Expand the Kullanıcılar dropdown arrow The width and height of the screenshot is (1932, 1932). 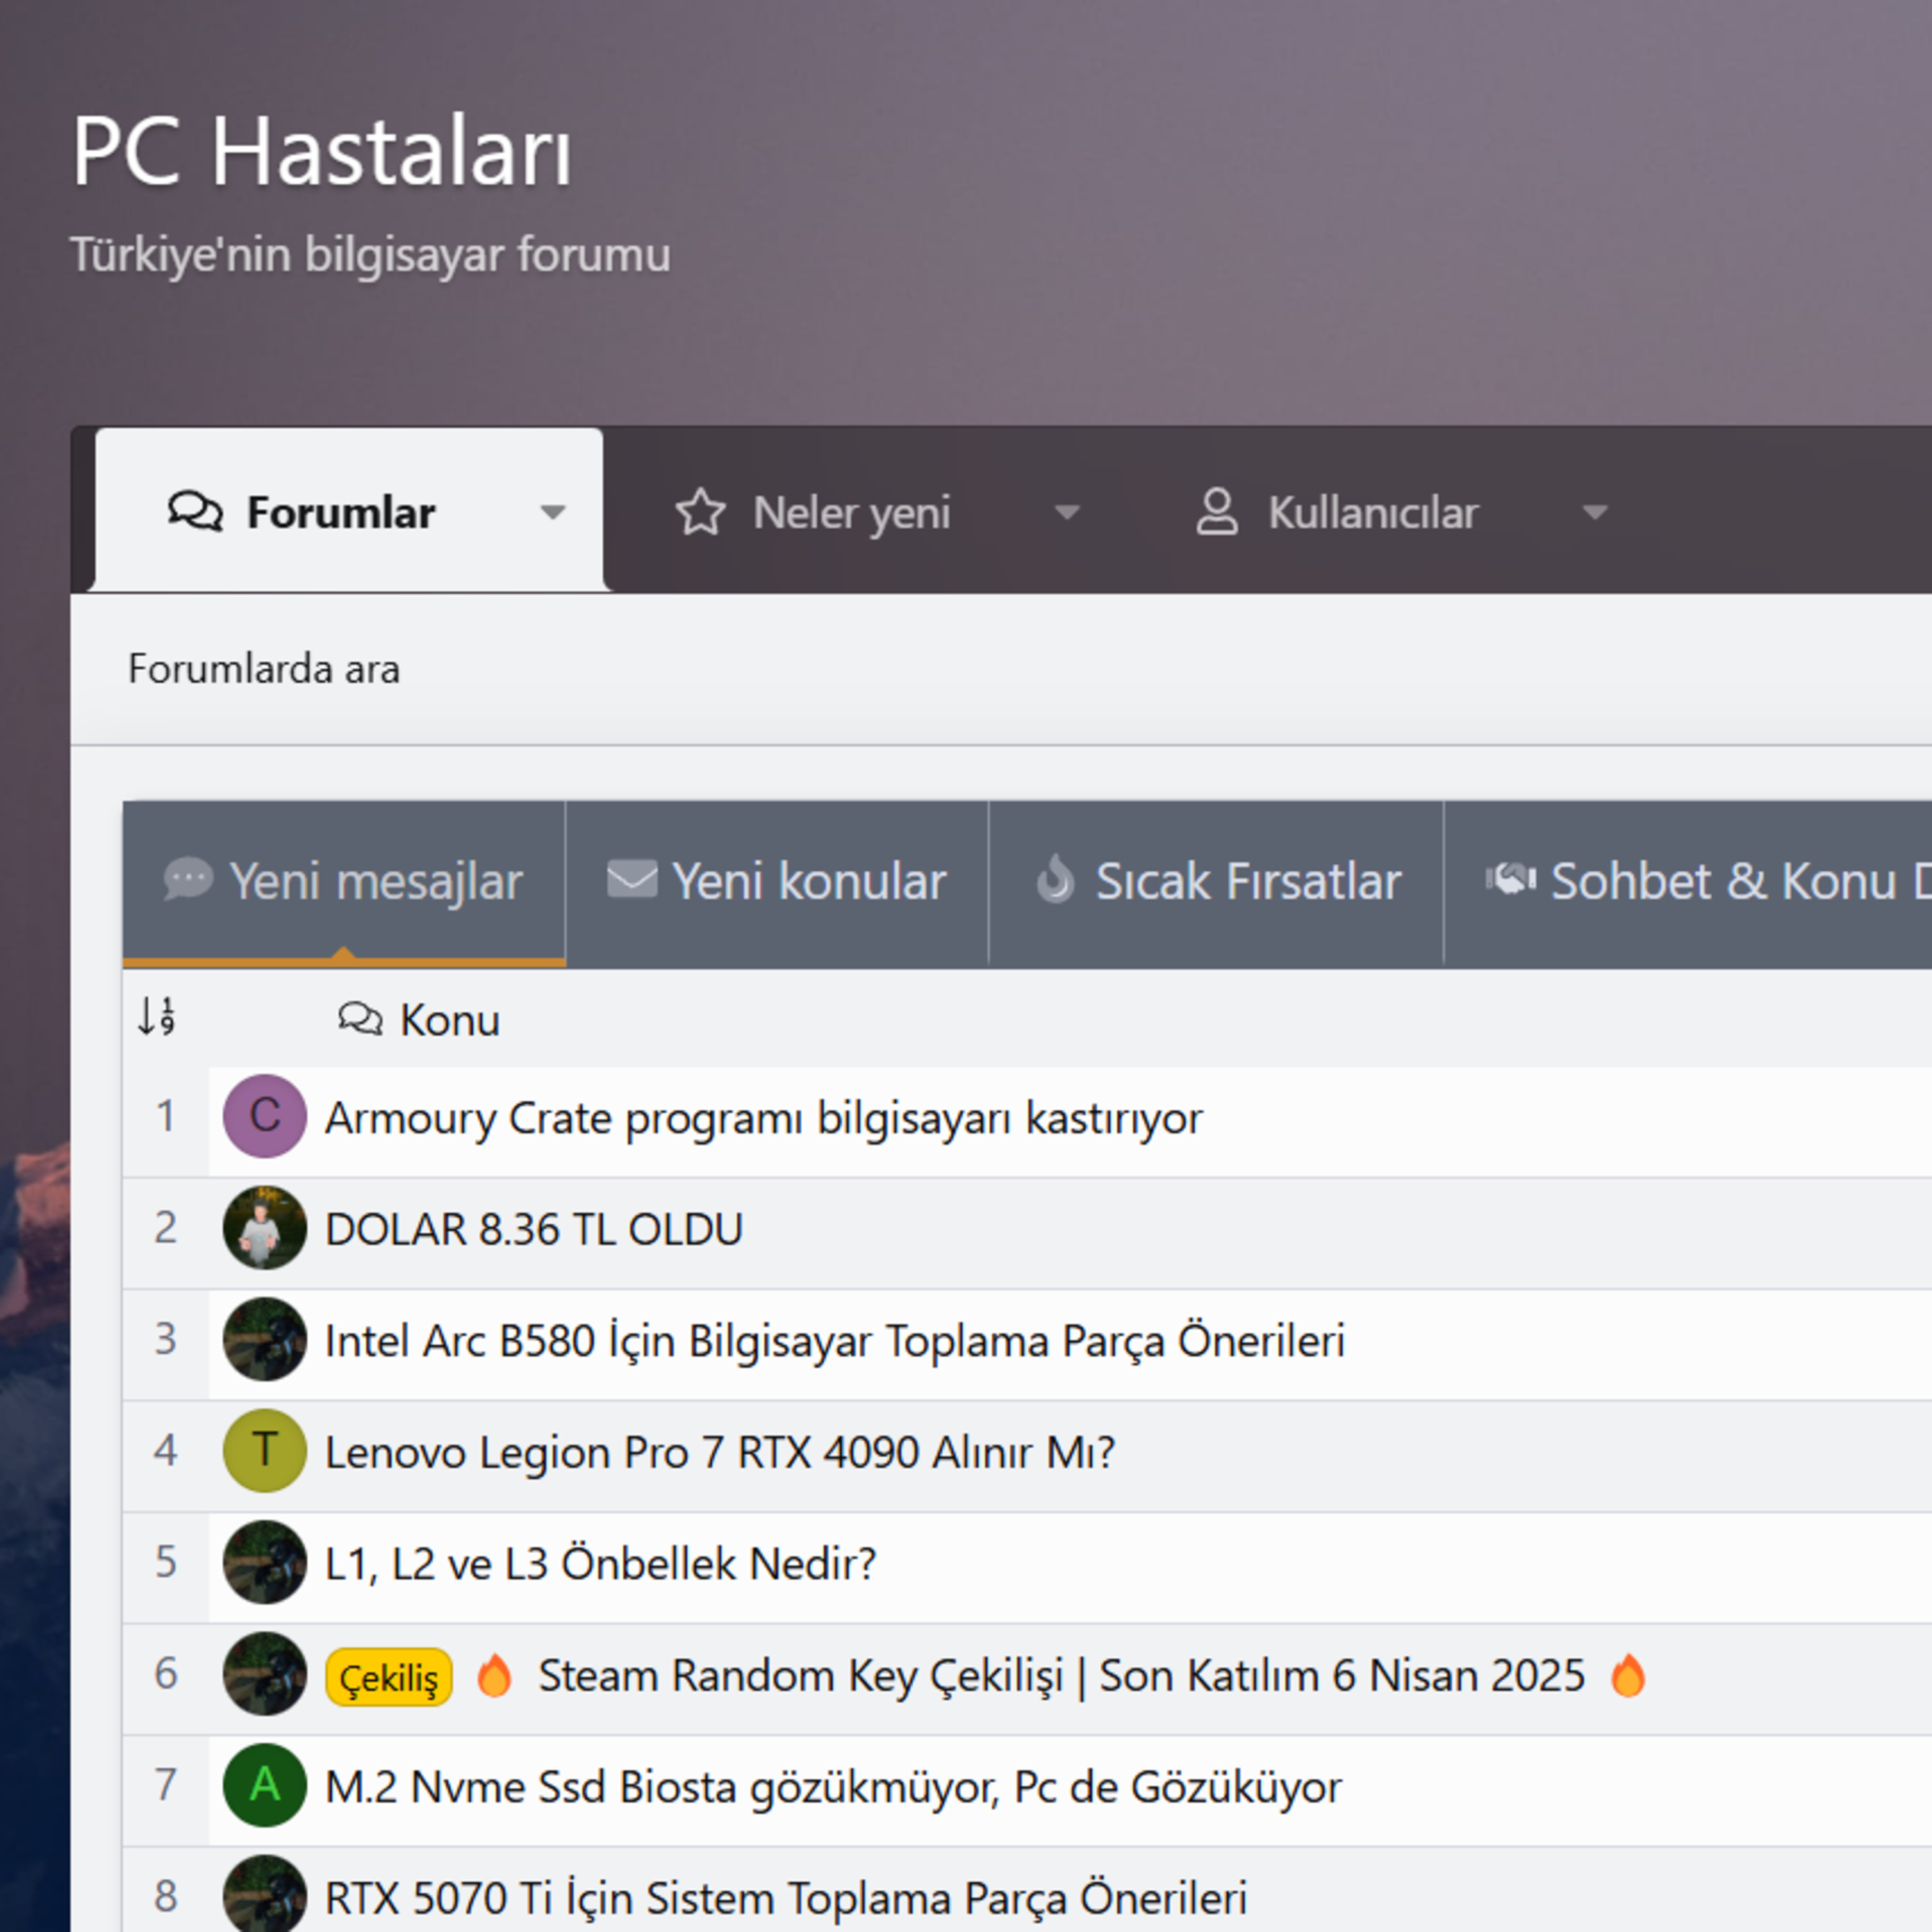coord(1595,513)
